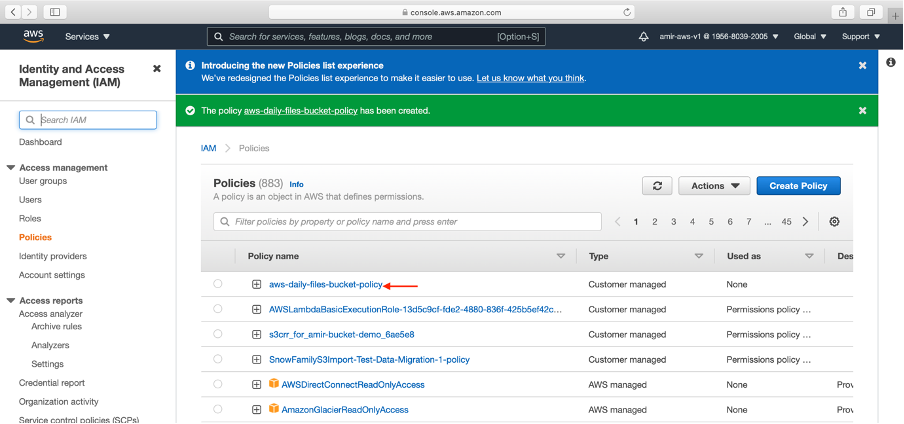904x424 pixels.
Task: Click the Safari back arrow
Action: pyautogui.click(x=13, y=12)
